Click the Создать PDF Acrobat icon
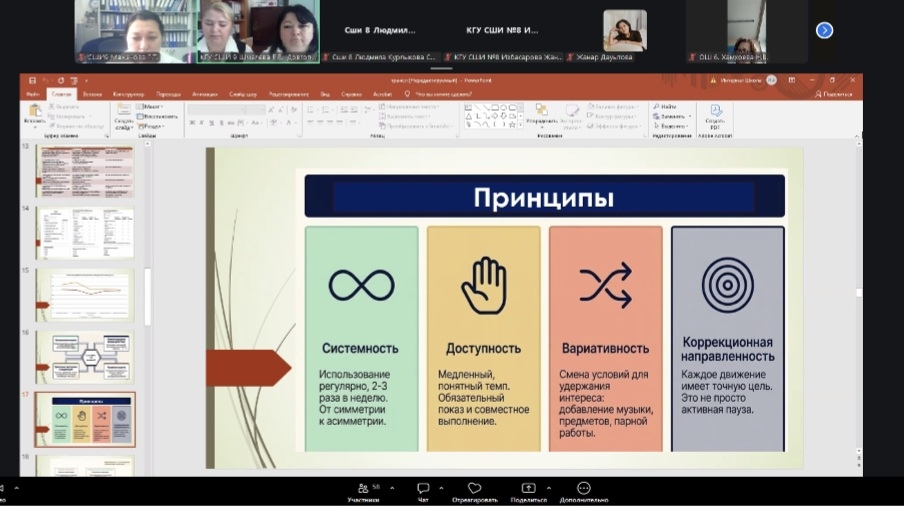 (716, 114)
